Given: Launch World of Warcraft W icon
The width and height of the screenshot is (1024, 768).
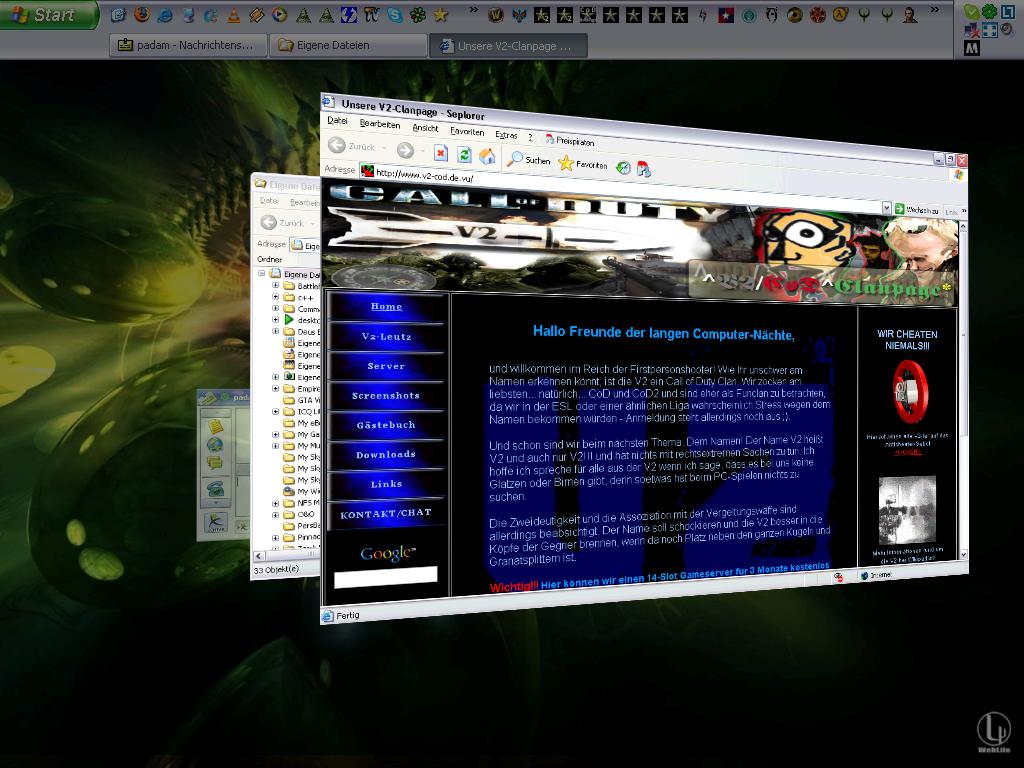Looking at the screenshot, I should coord(496,14).
